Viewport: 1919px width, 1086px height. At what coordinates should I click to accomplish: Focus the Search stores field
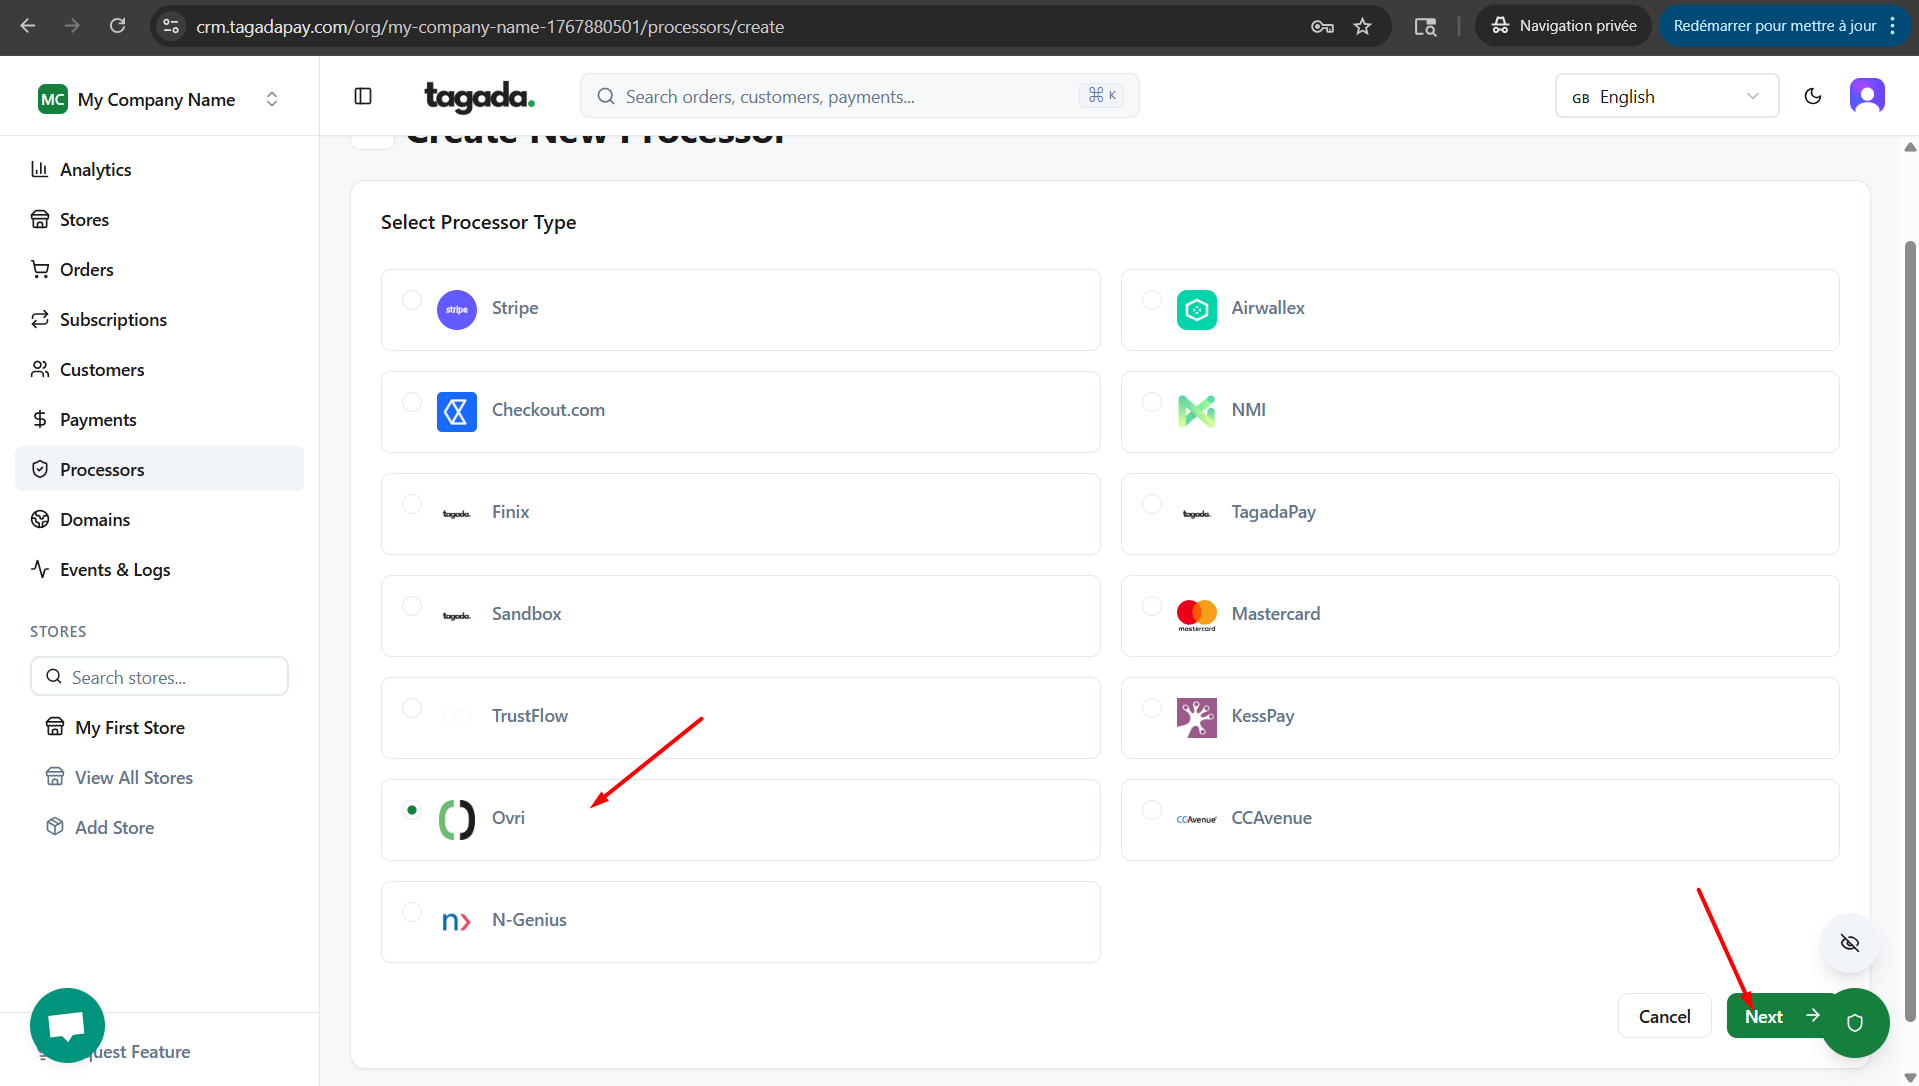(160, 677)
